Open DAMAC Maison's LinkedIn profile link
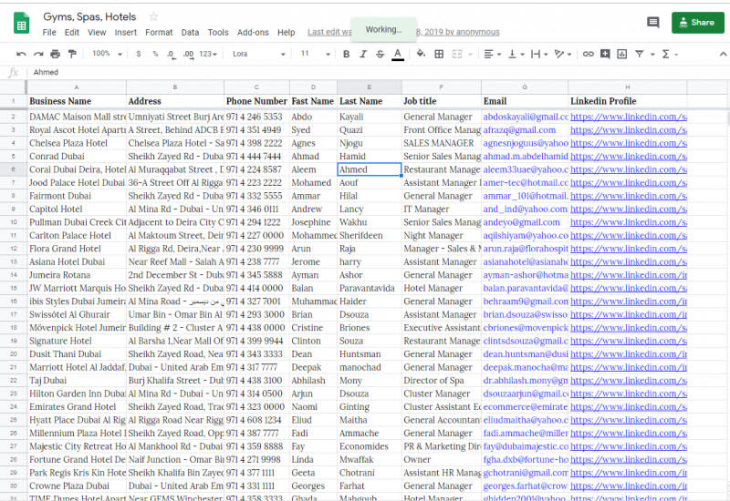 [627, 117]
